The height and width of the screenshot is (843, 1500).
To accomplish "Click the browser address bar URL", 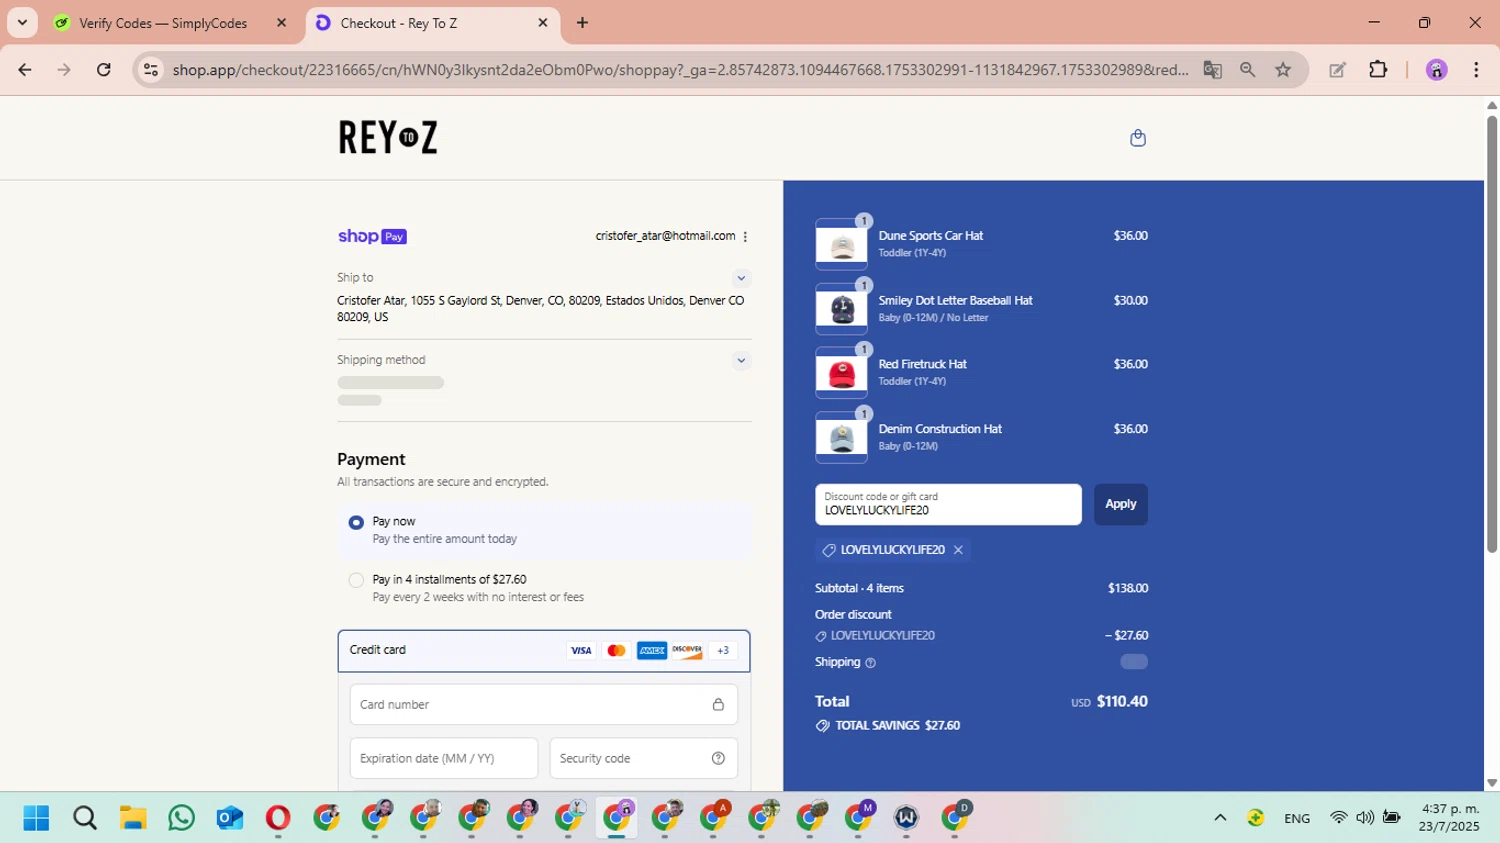I will [680, 70].
